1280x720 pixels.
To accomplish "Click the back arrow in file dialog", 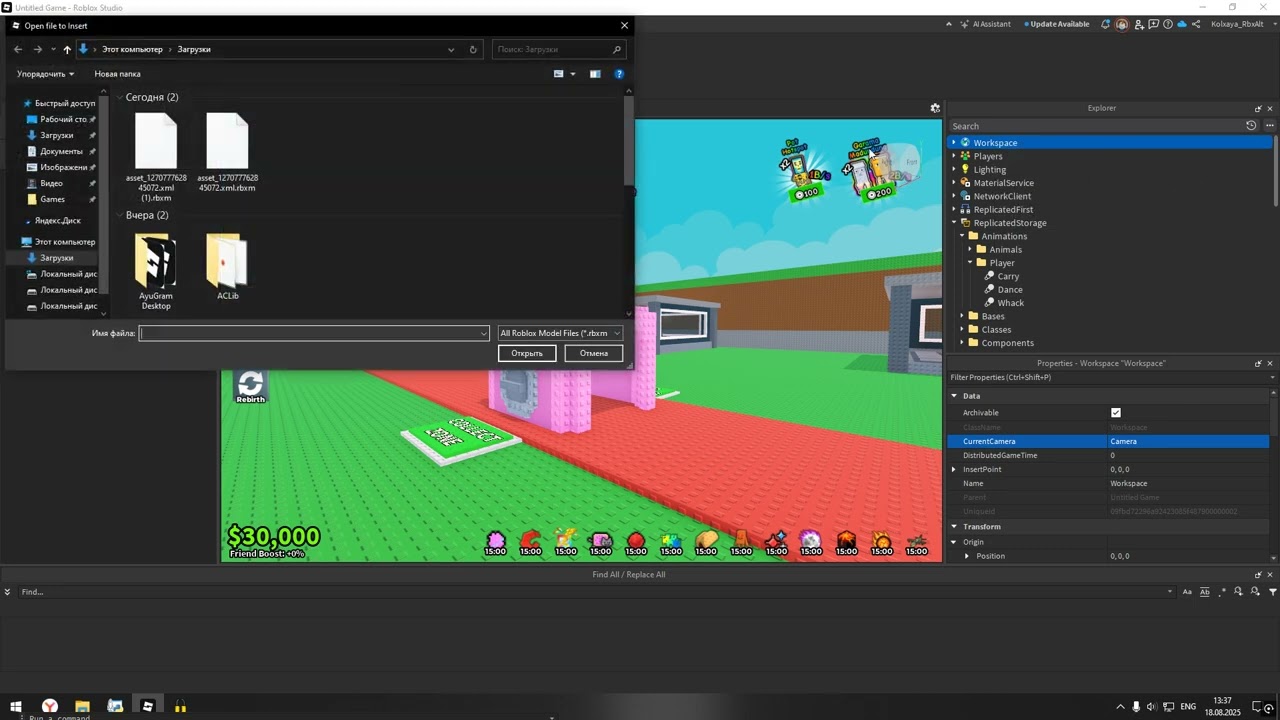I will pos(18,49).
